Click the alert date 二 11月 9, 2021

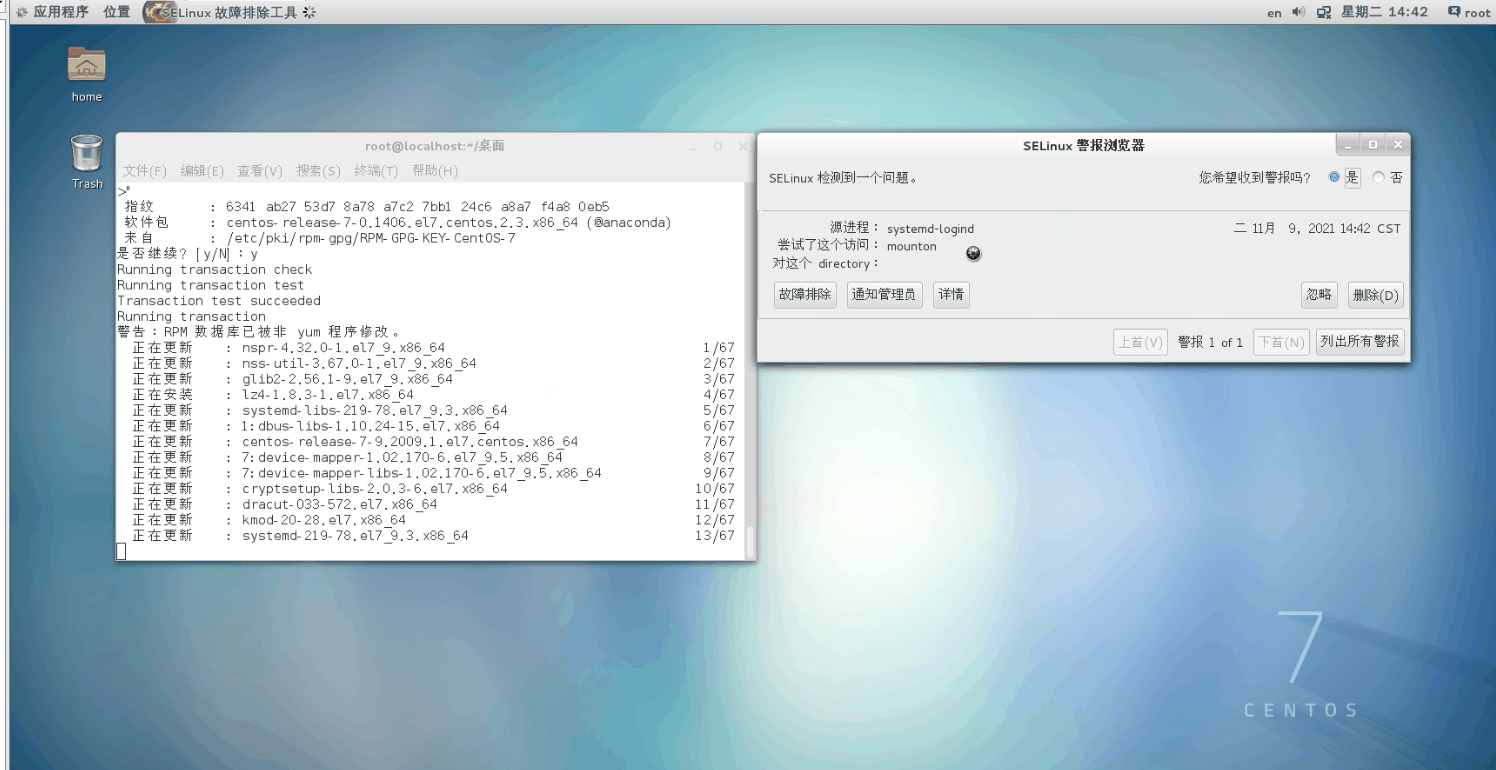pos(1285,229)
